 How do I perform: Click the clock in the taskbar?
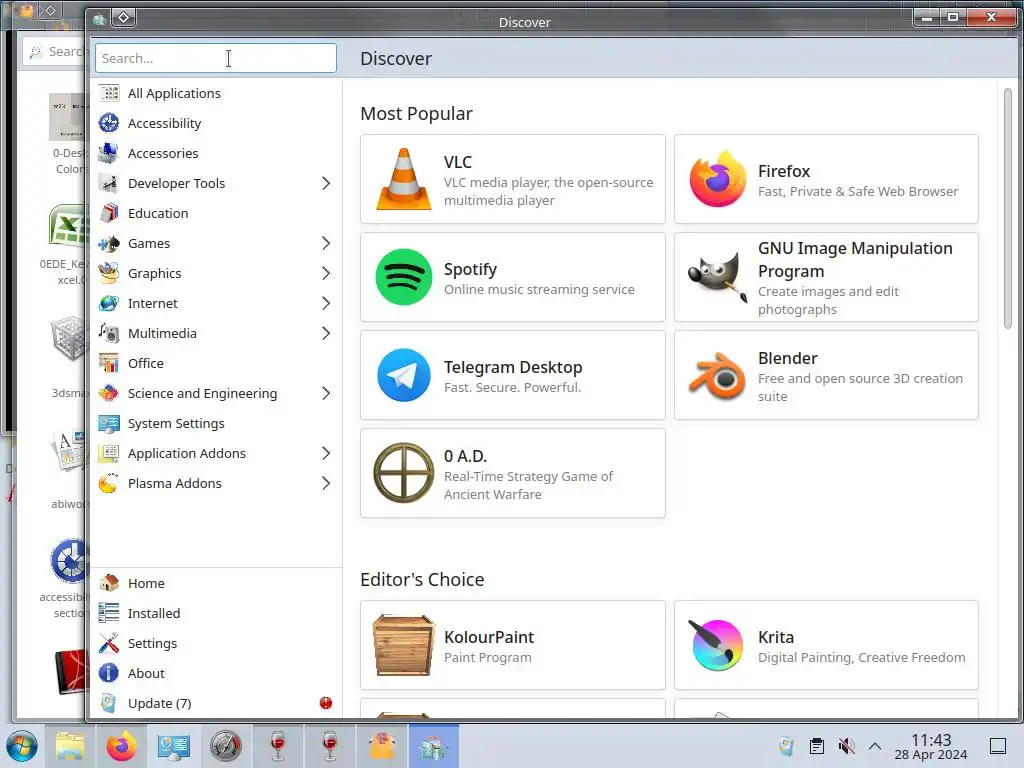[931, 746]
